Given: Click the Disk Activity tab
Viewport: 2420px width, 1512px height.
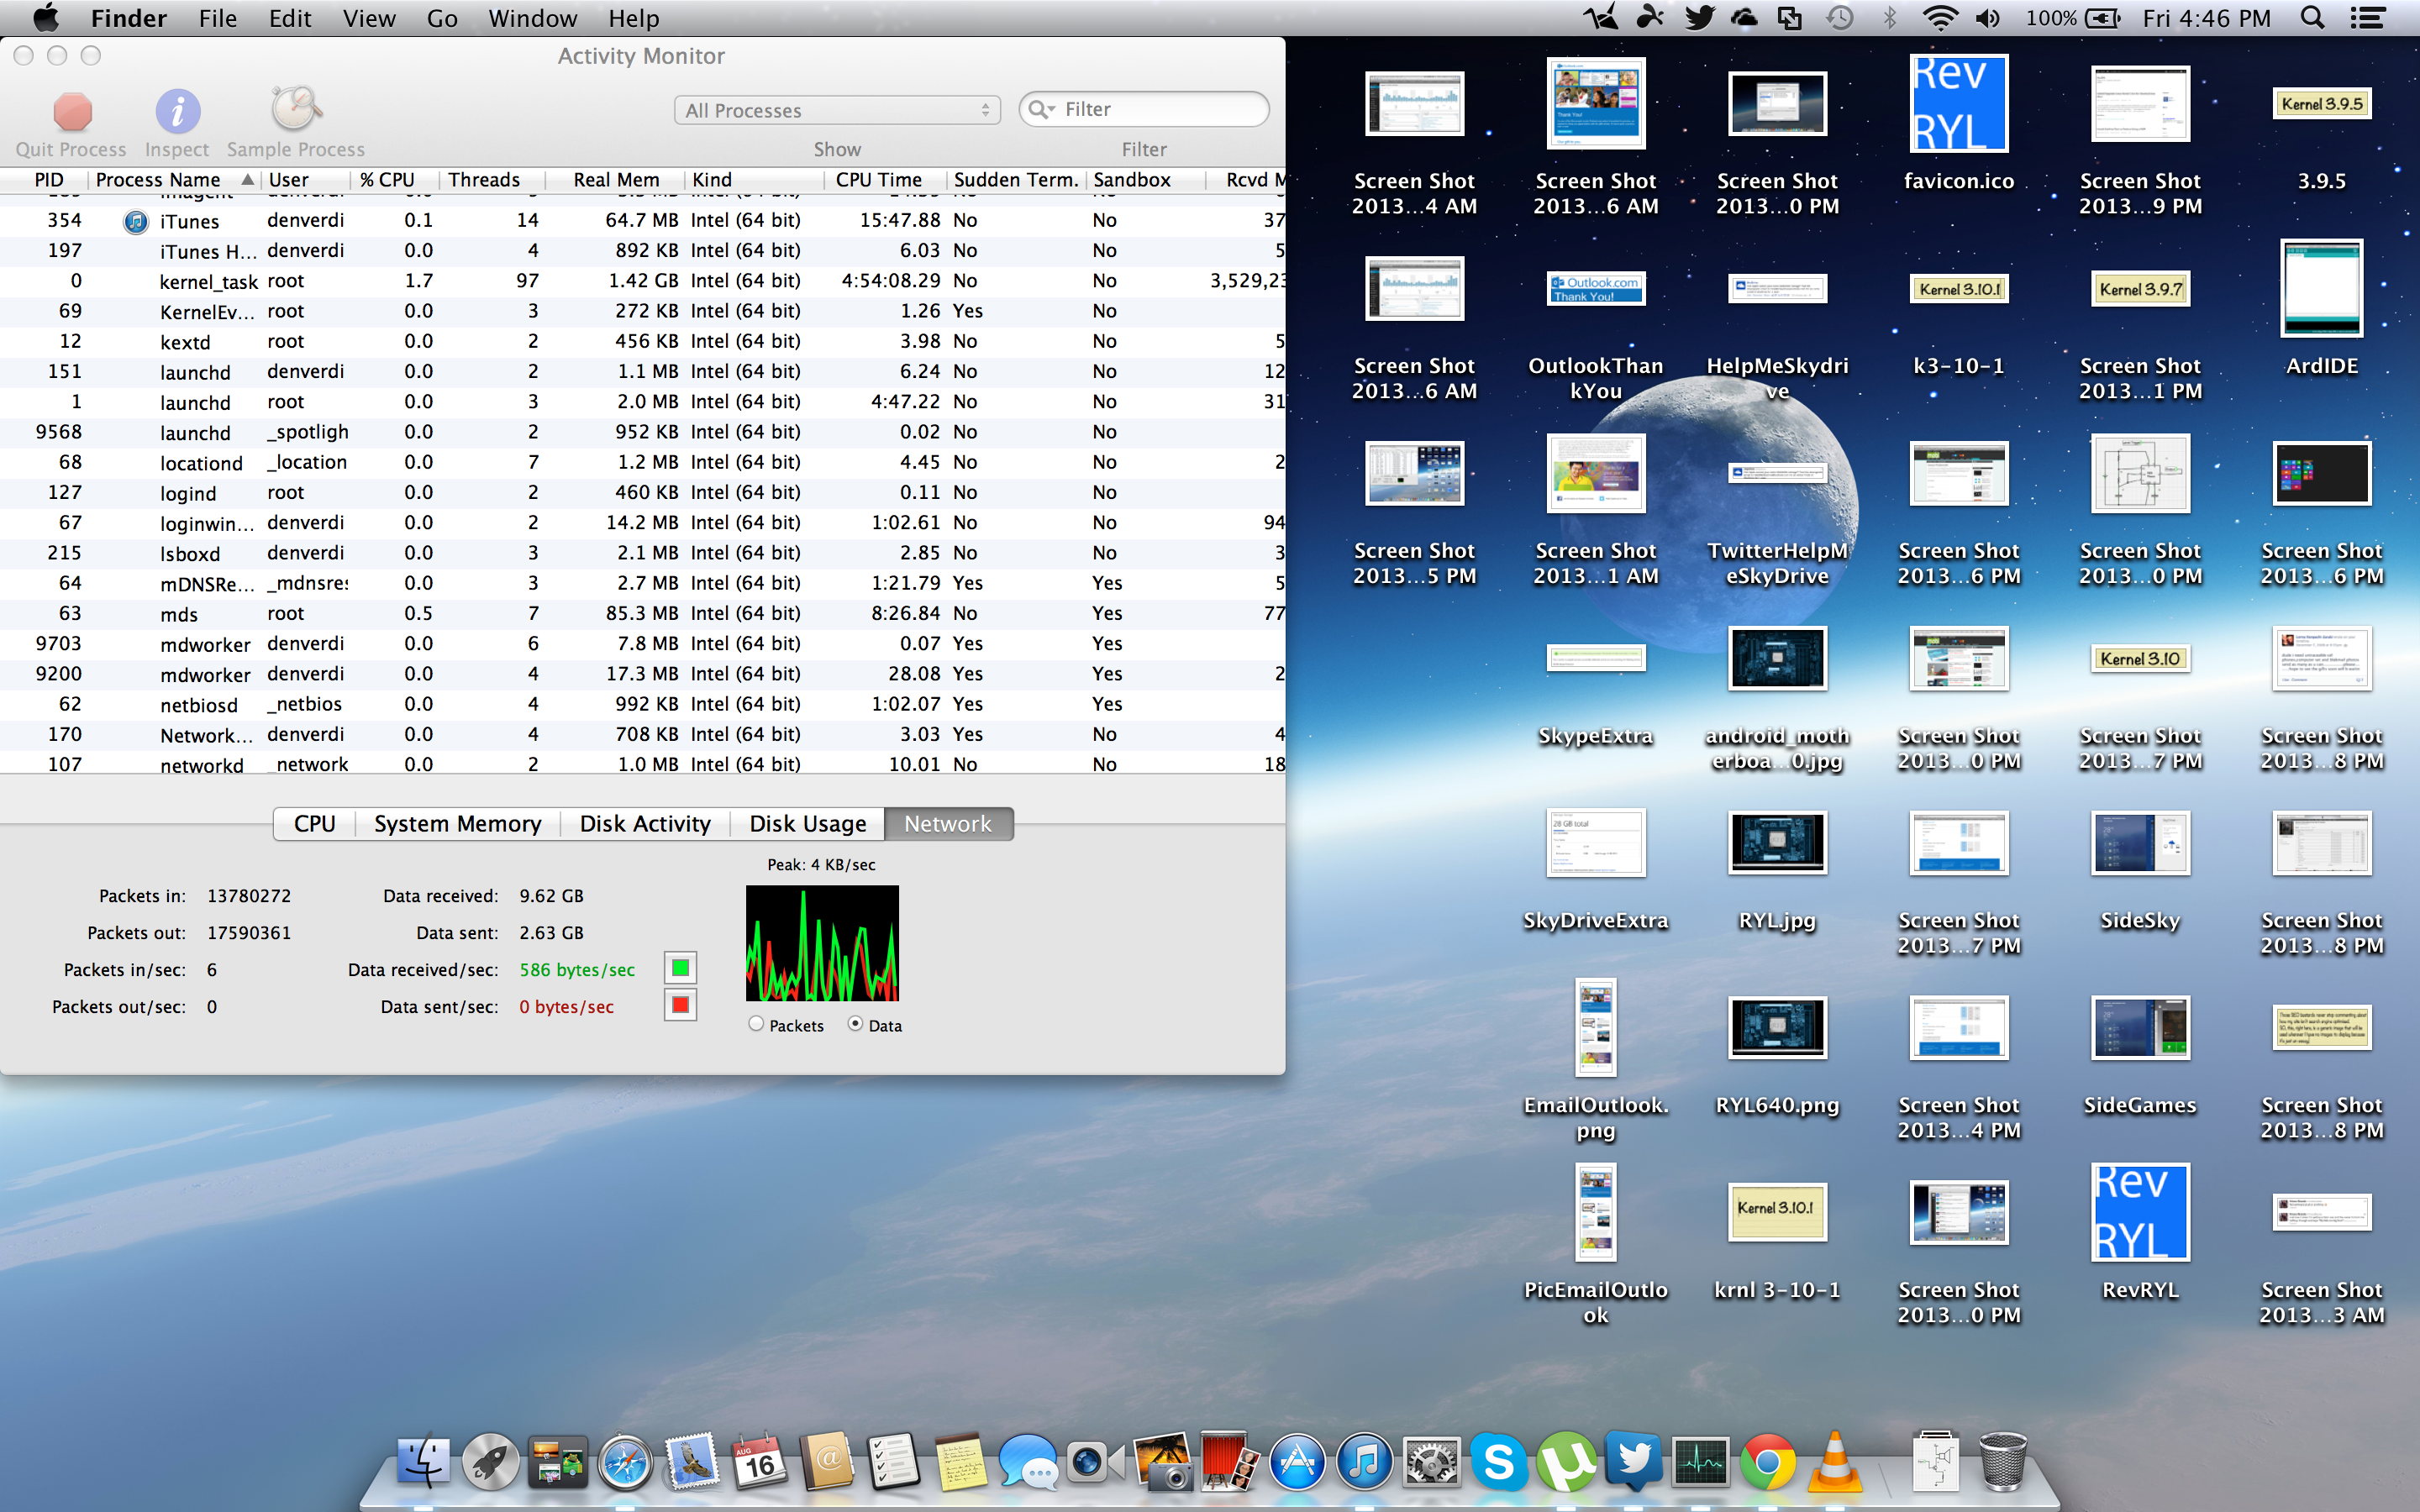Looking at the screenshot, I should [x=641, y=822].
